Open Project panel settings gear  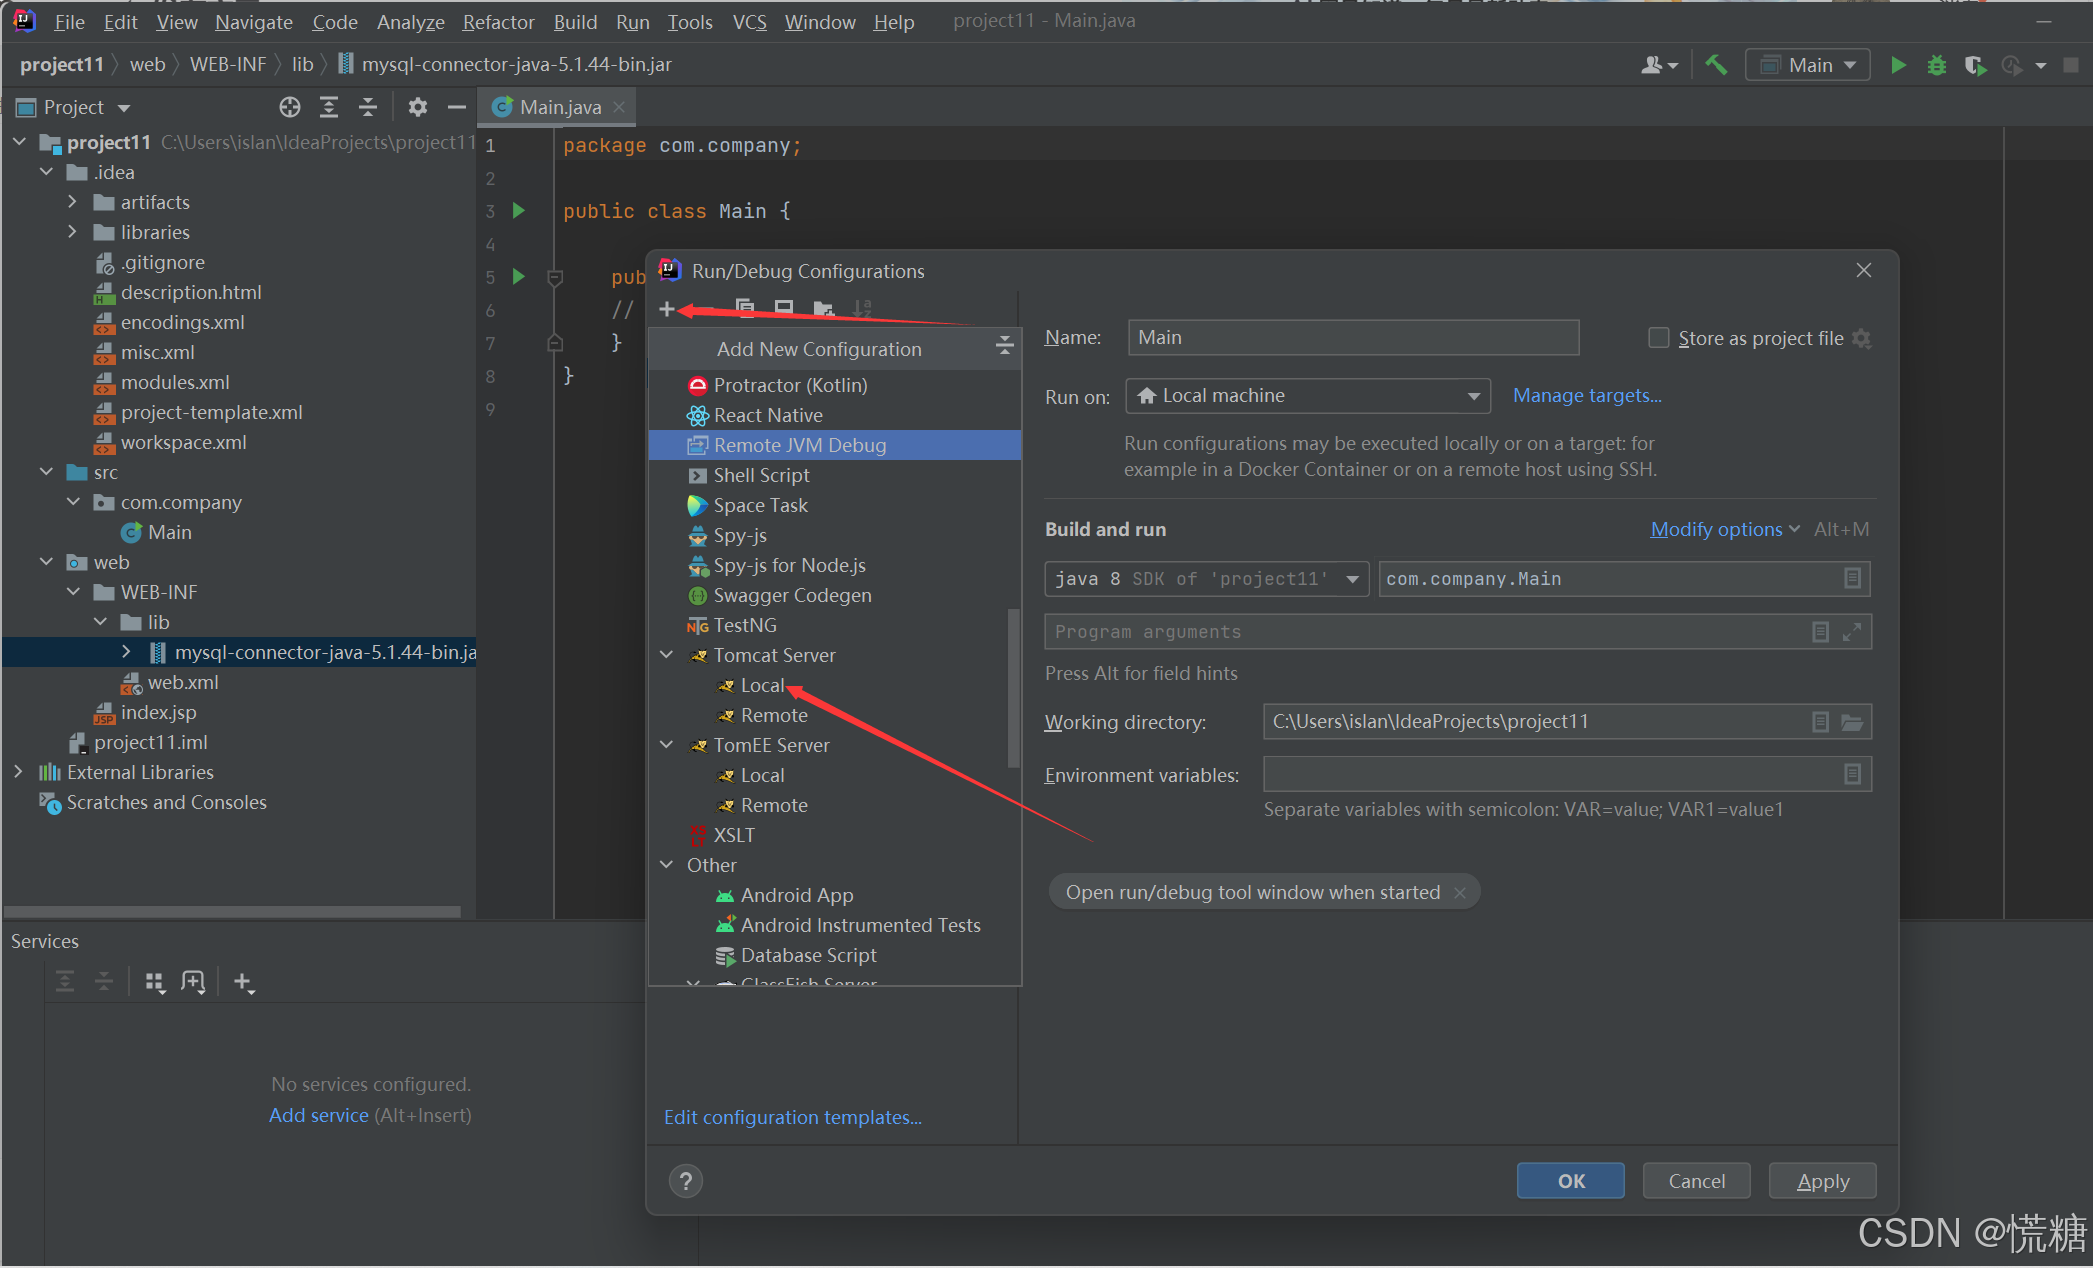point(418,107)
